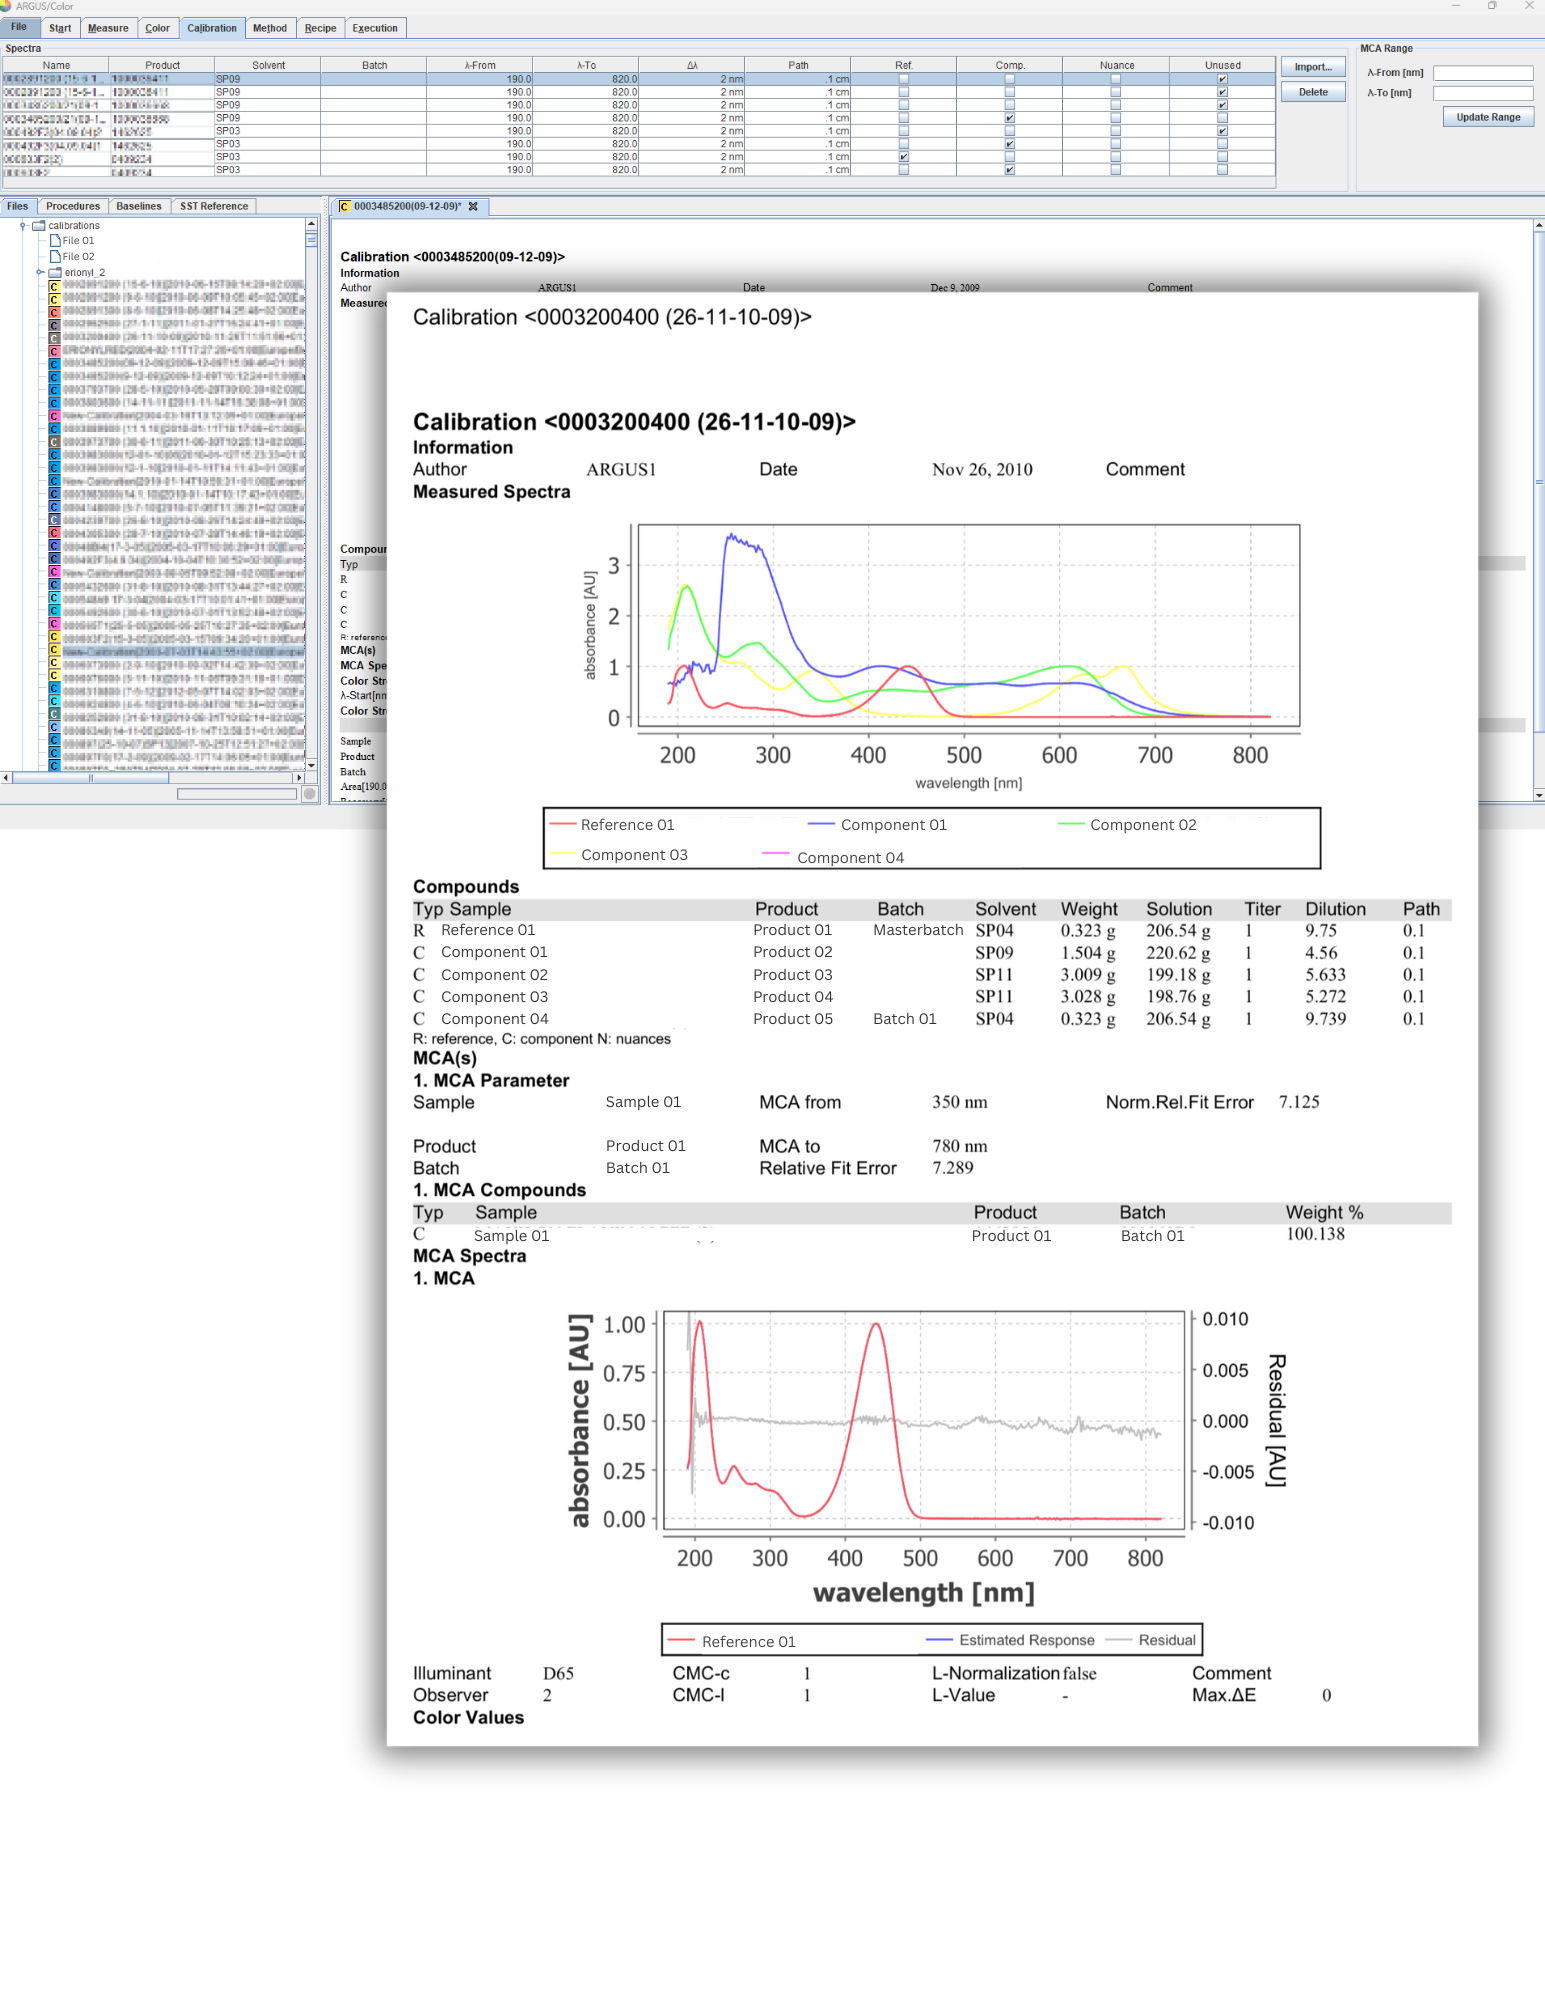The image size is (1545, 2000).
Task: Switch to the Procedures panel tab
Action: (73, 206)
